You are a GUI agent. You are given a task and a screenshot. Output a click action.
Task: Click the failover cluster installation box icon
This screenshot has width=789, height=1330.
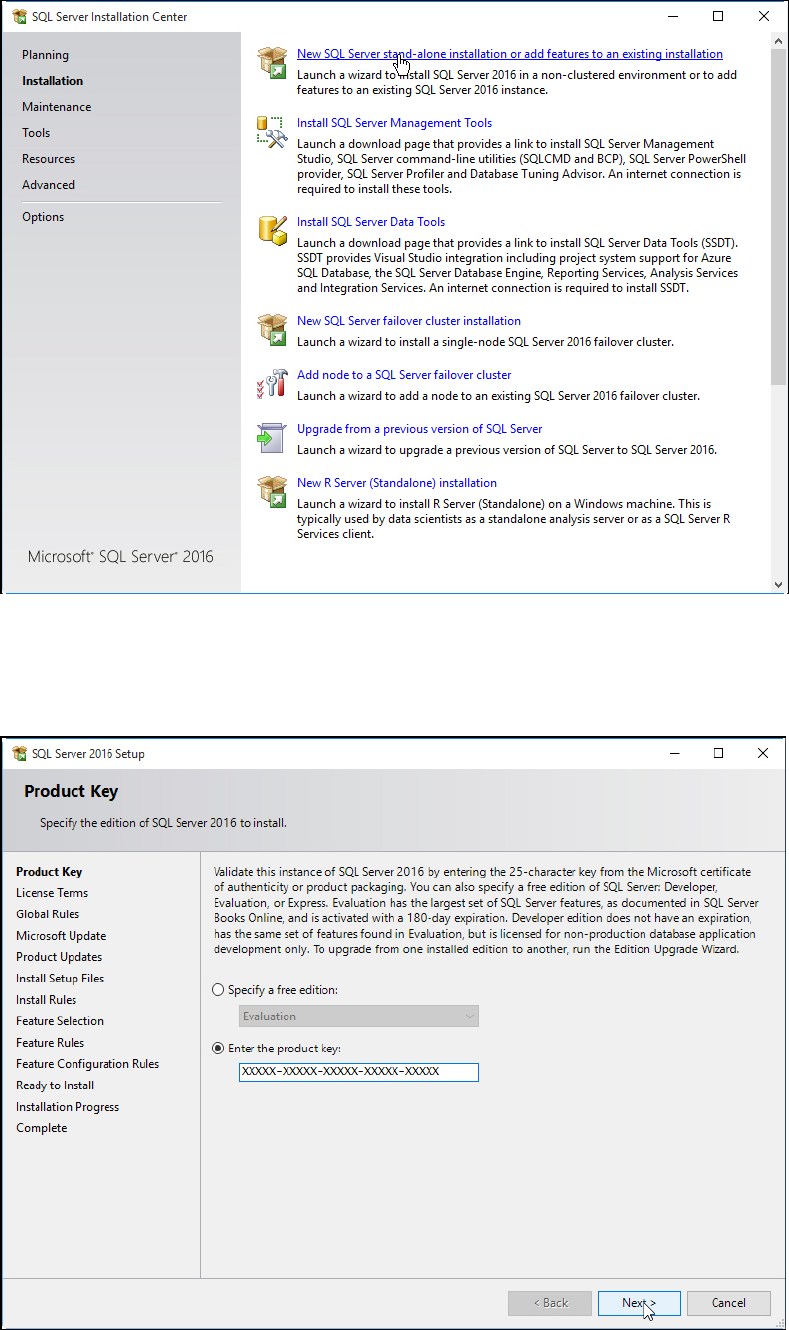click(x=272, y=328)
